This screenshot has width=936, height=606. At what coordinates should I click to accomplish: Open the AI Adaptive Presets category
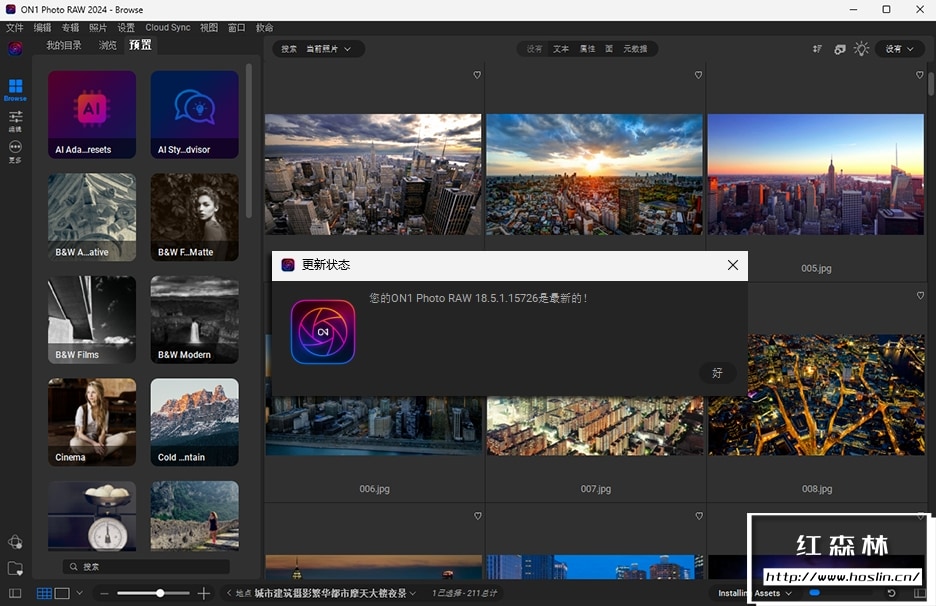tap(92, 115)
